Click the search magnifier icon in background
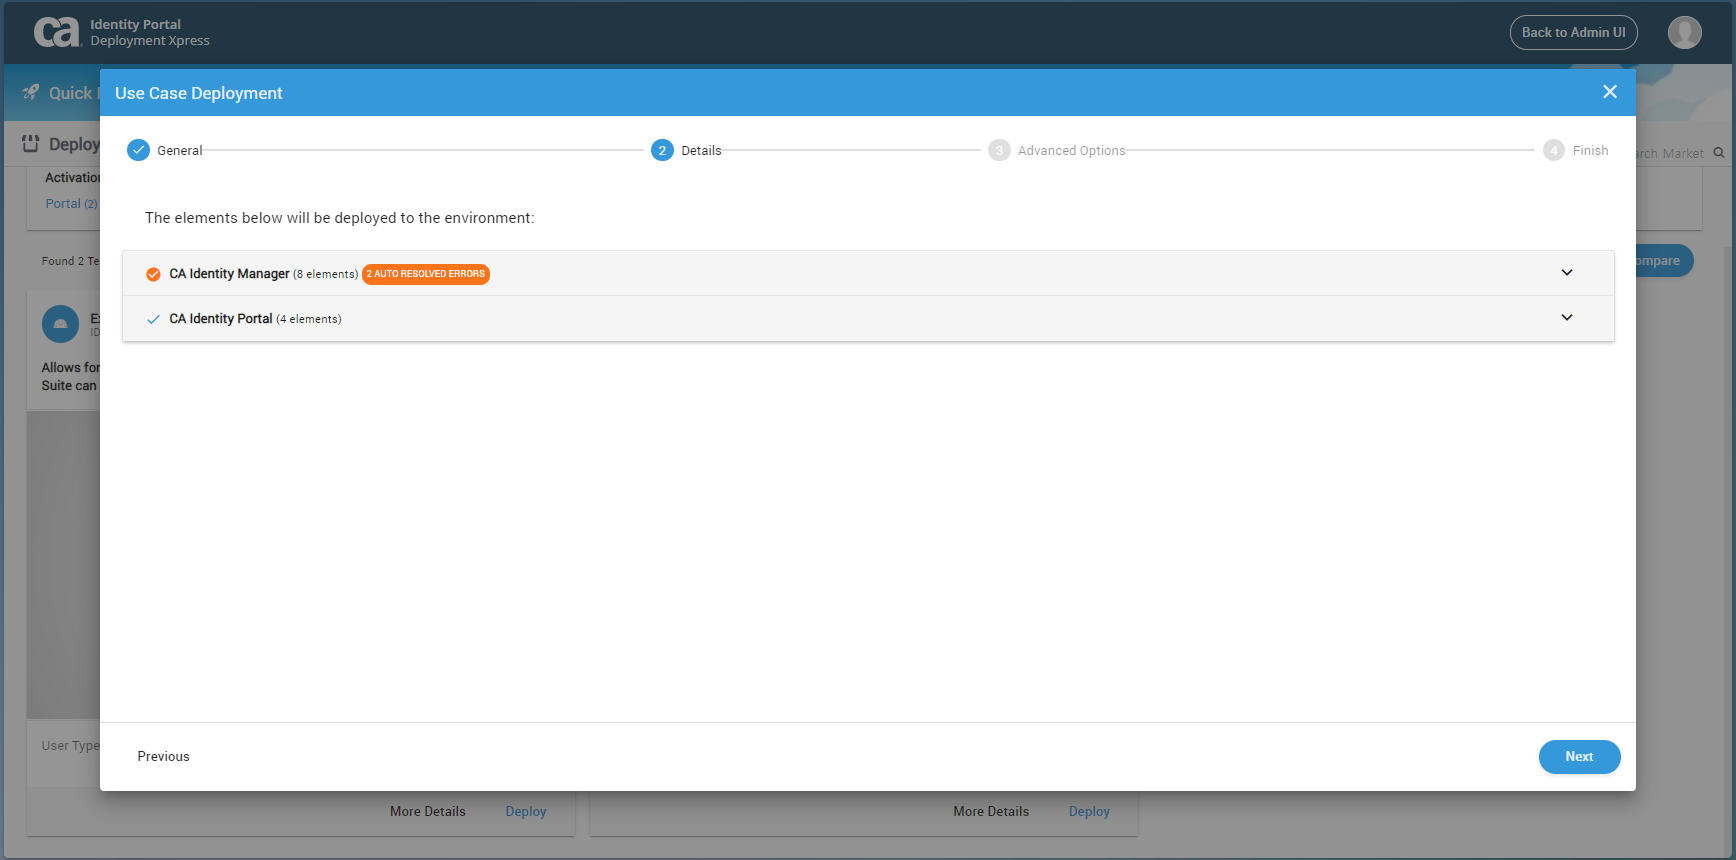Screen dimensions: 1736x860 pos(1718,153)
